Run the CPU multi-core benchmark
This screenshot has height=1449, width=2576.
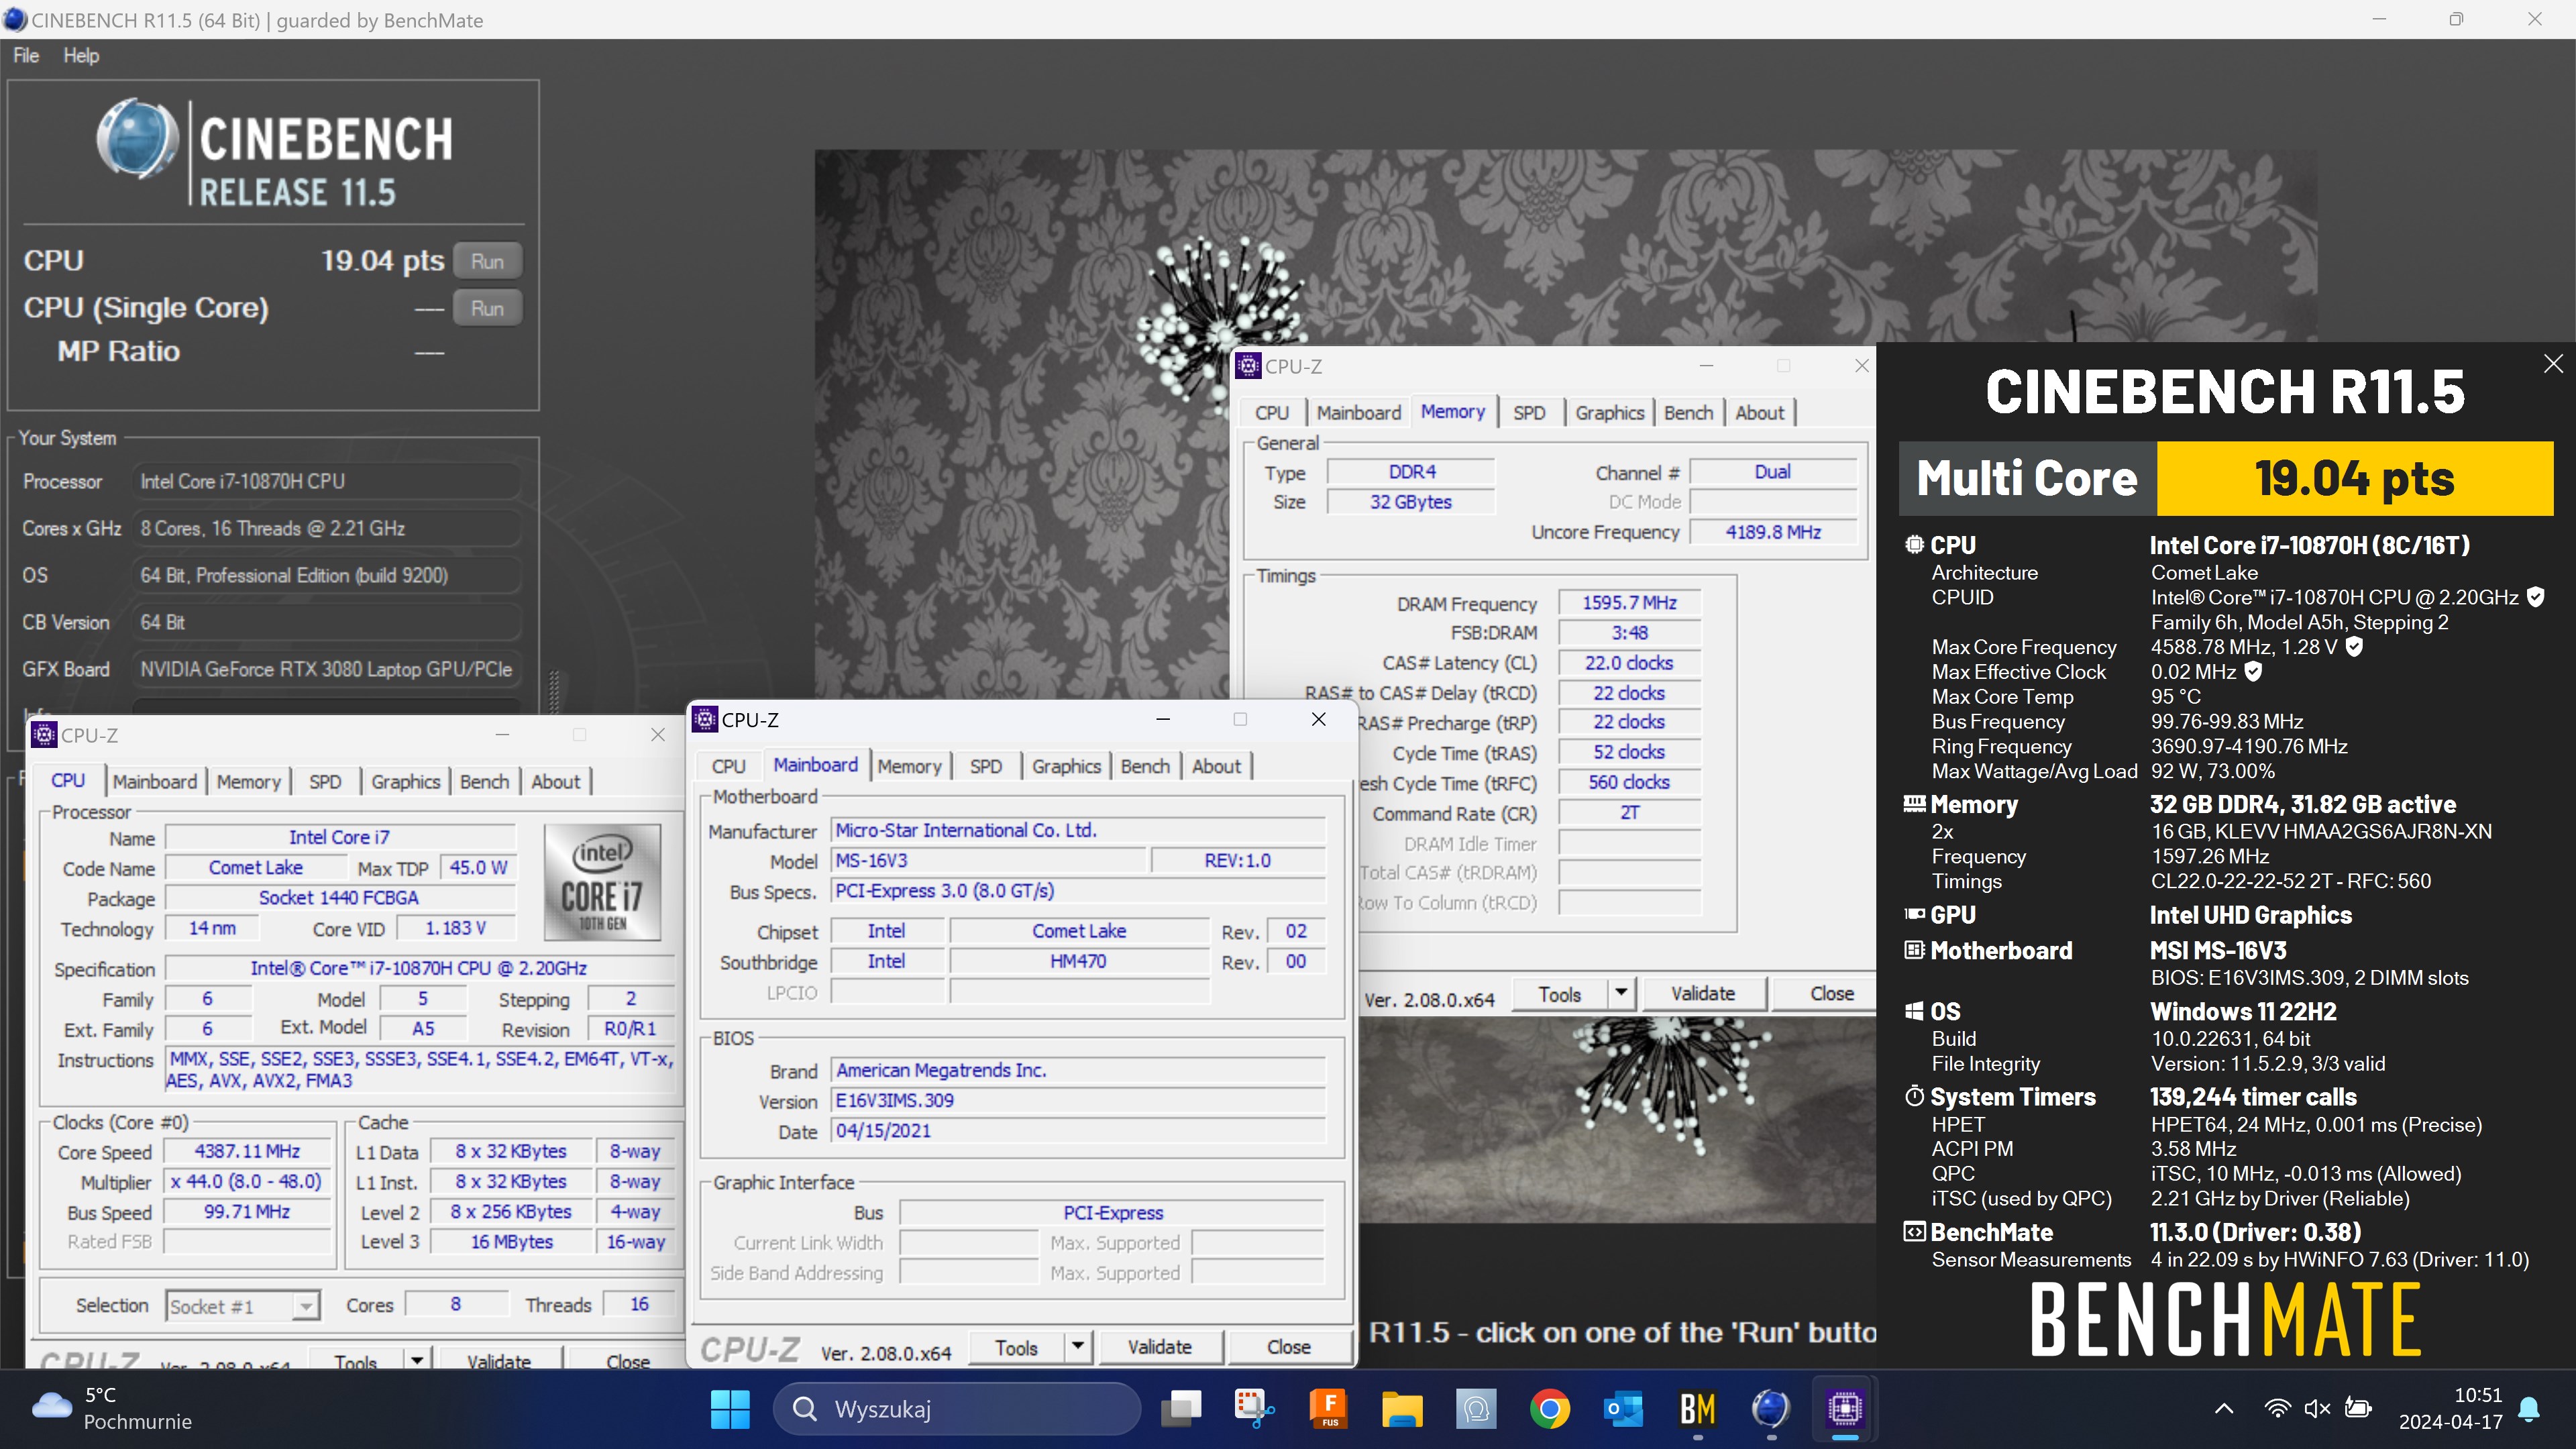point(487,262)
